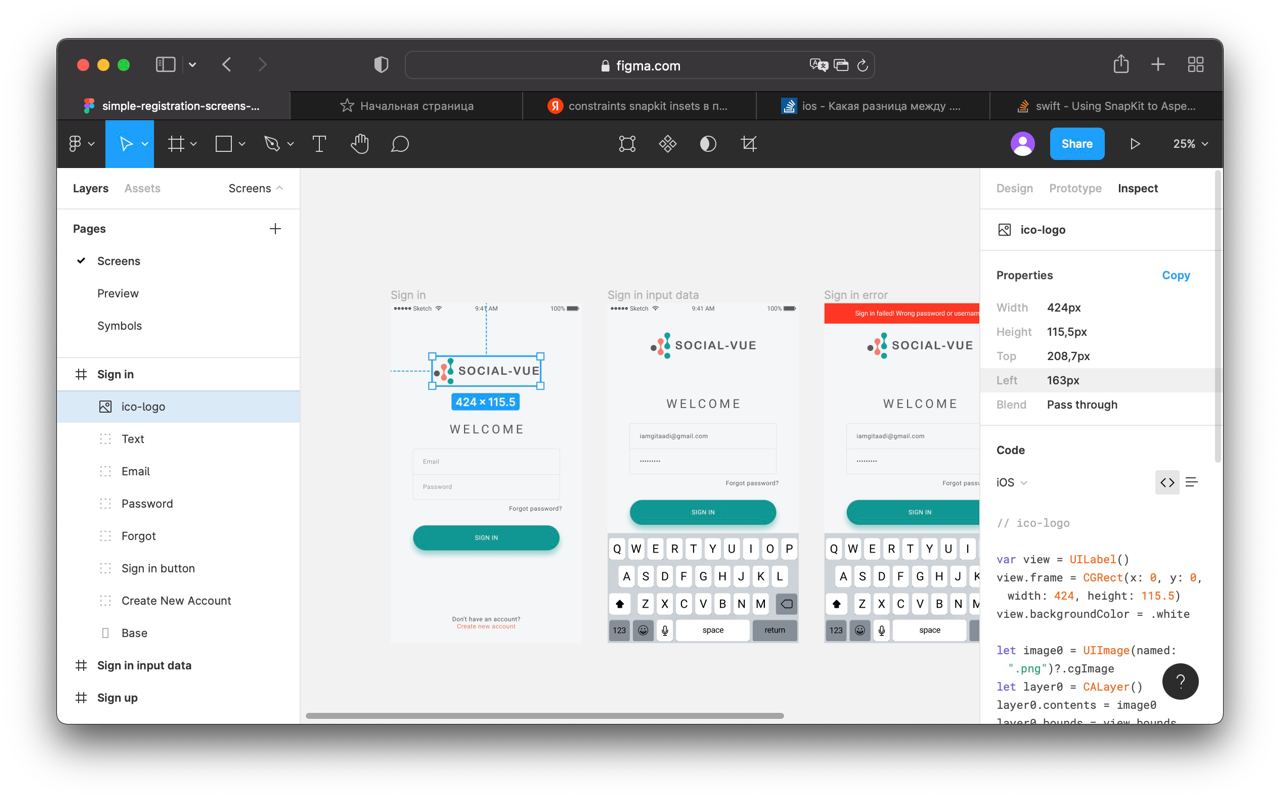Select the Sign in input data frame layer
This screenshot has width=1280, height=799.
(178, 665)
